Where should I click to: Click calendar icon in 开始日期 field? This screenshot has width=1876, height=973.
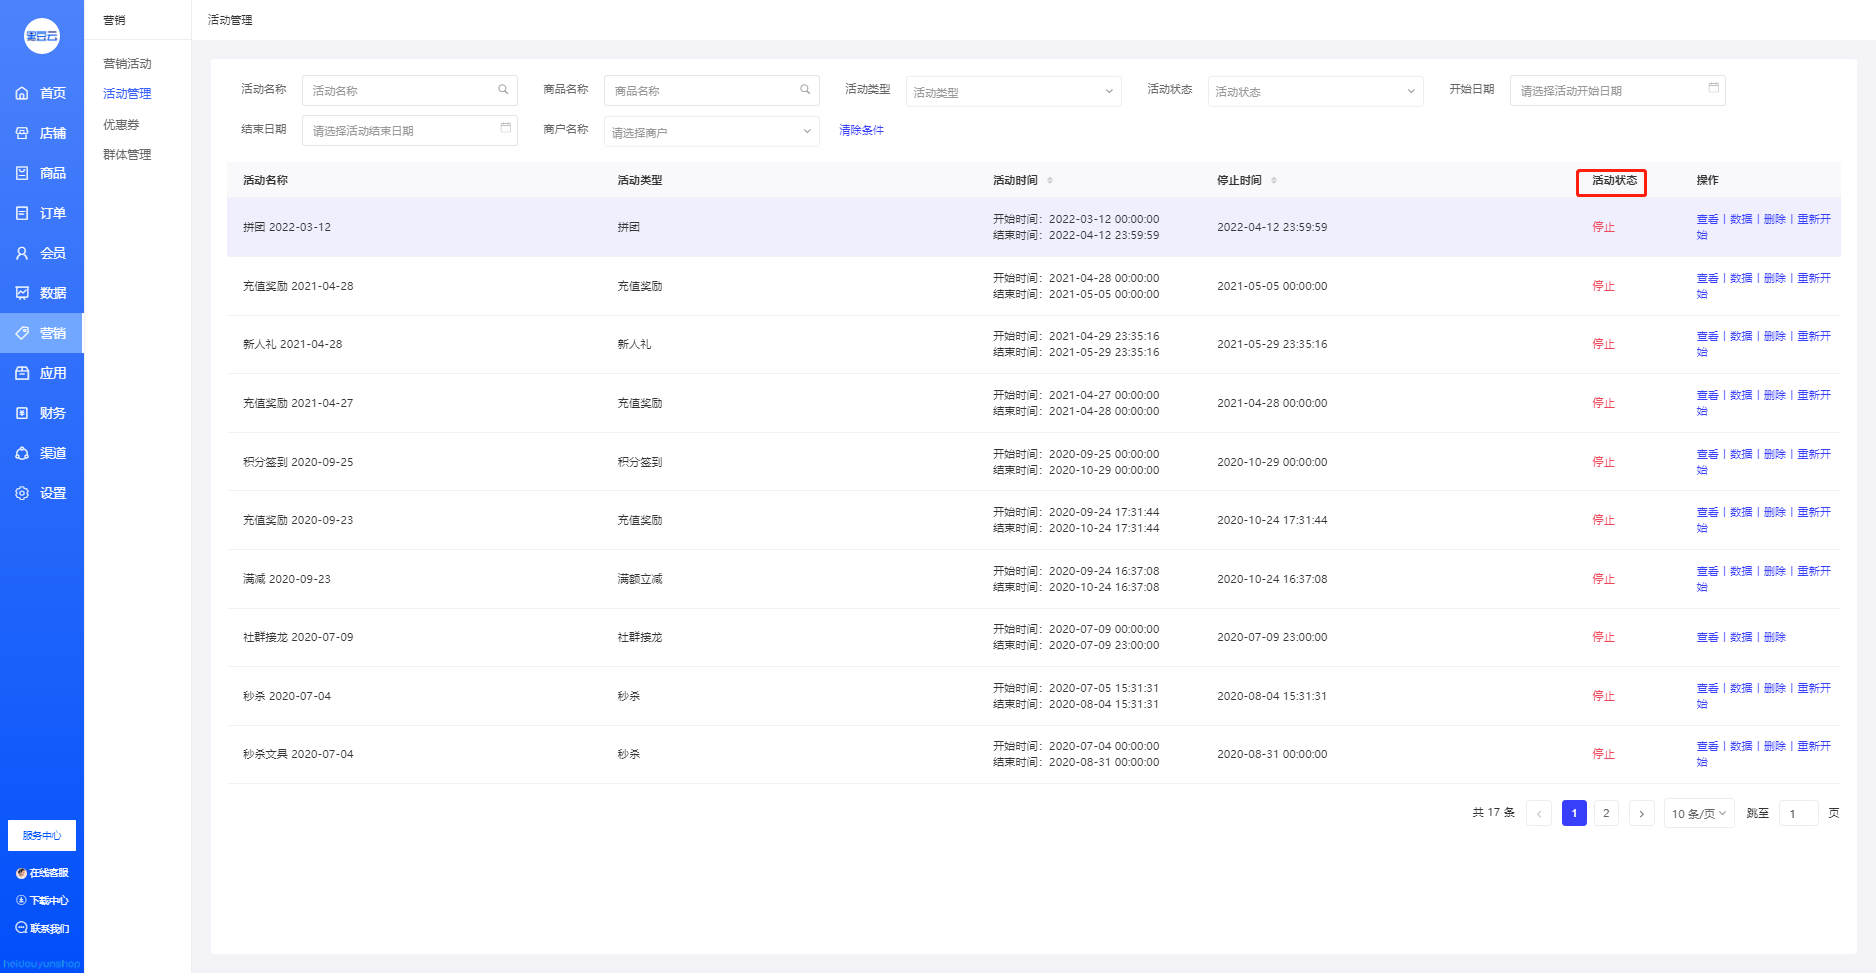tap(1713, 88)
